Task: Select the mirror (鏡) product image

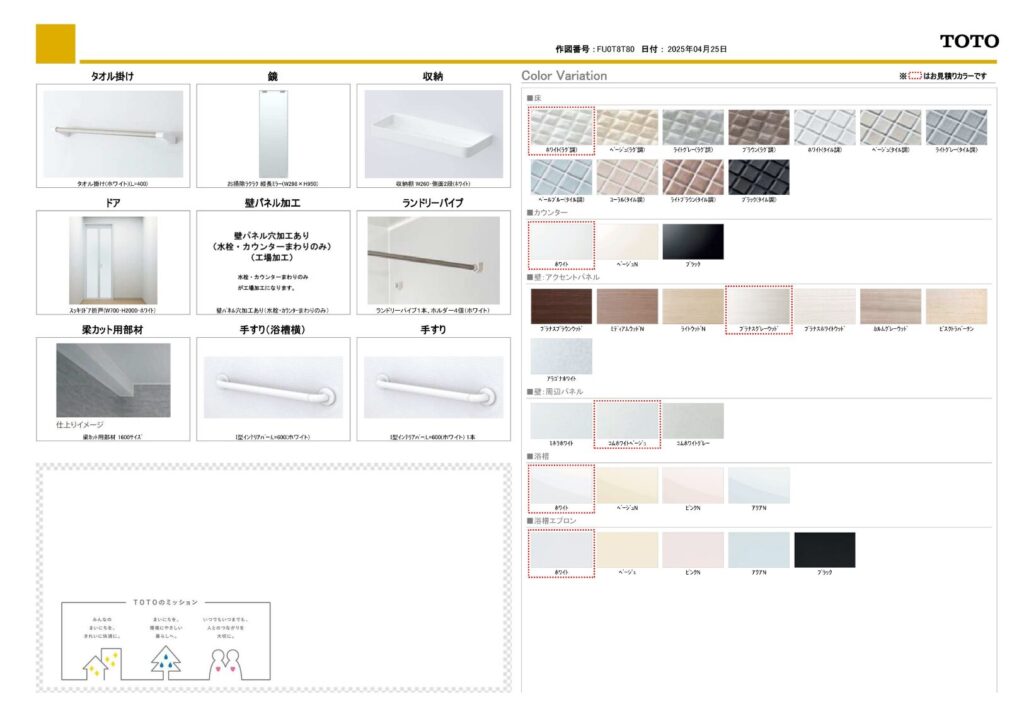Action: 273,133
